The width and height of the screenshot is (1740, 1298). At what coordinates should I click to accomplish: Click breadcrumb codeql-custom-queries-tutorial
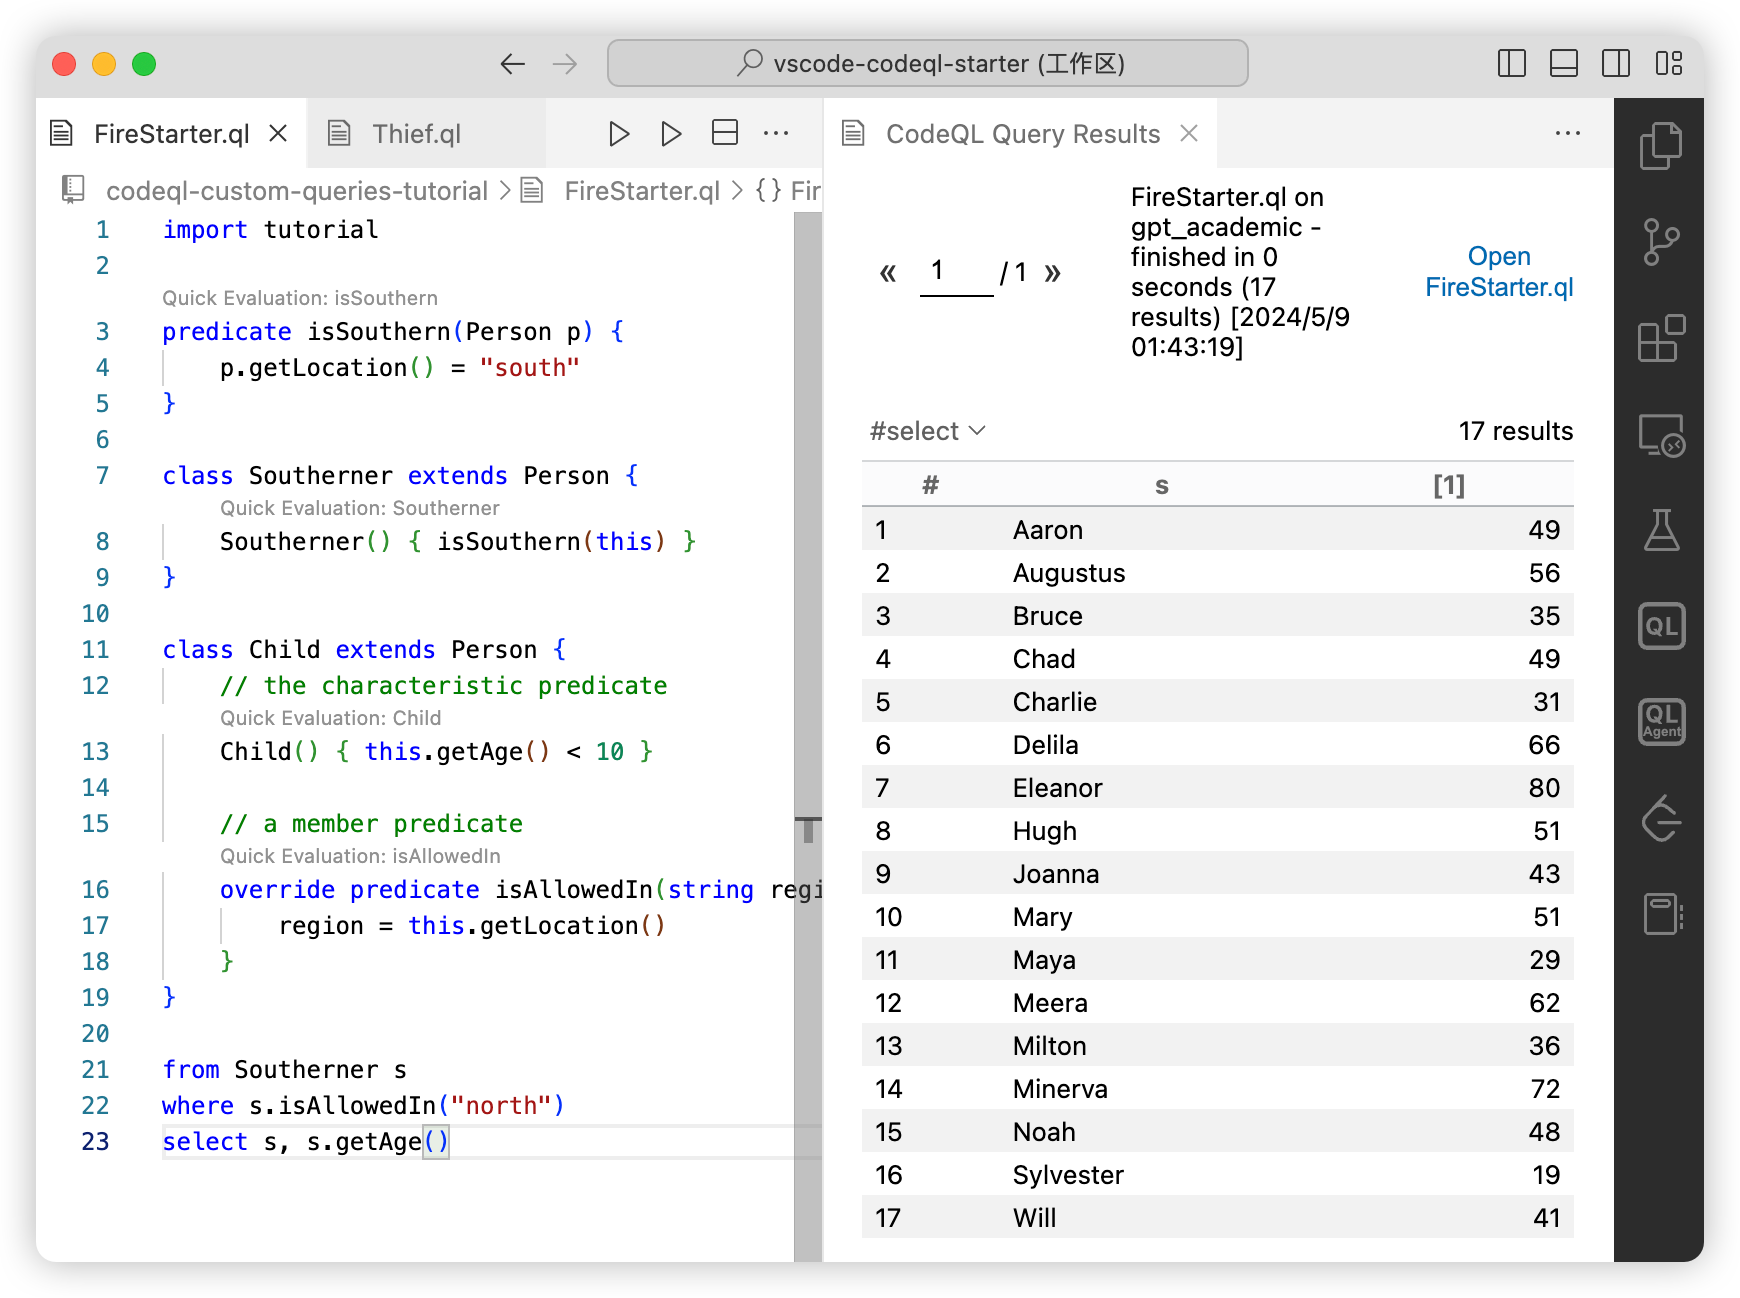(x=296, y=191)
